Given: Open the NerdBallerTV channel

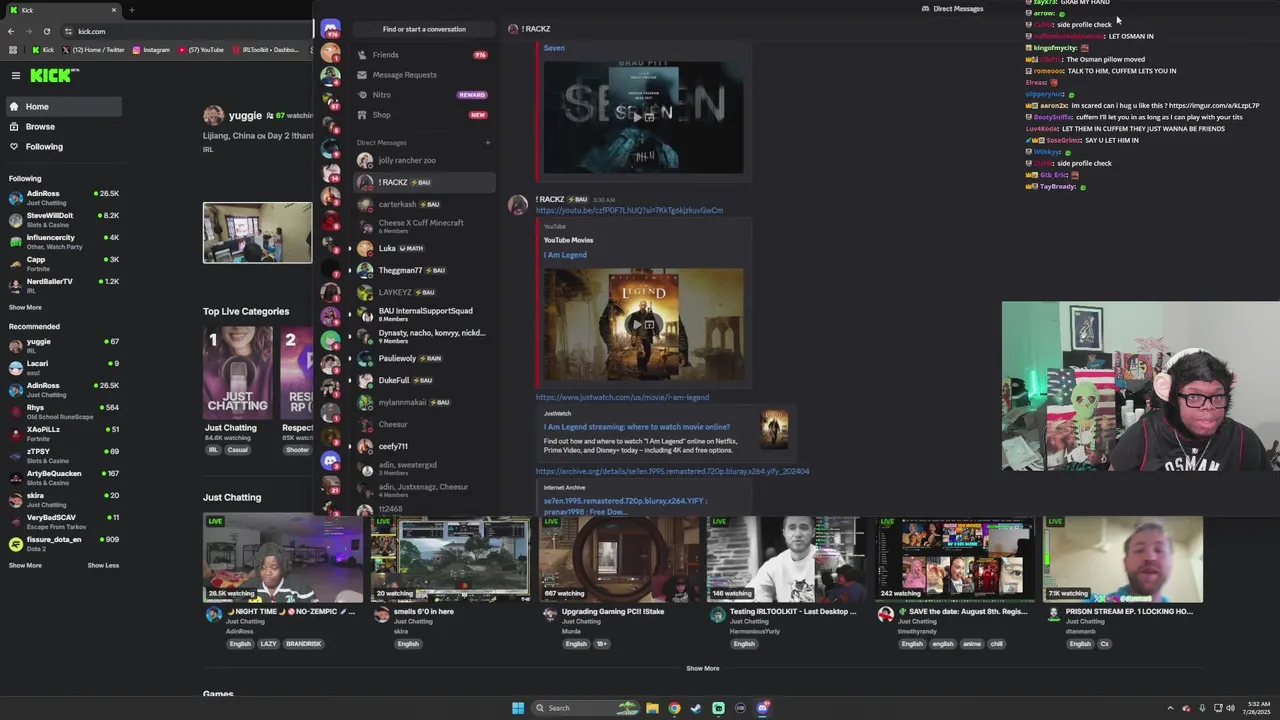Looking at the screenshot, I should click(64, 285).
